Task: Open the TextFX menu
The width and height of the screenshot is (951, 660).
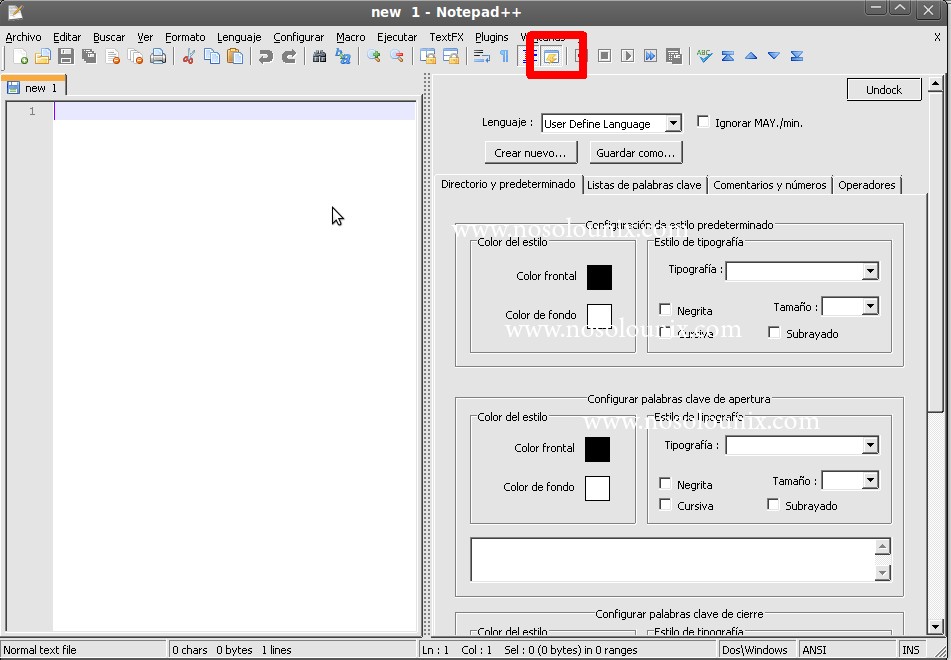Action: (x=446, y=37)
